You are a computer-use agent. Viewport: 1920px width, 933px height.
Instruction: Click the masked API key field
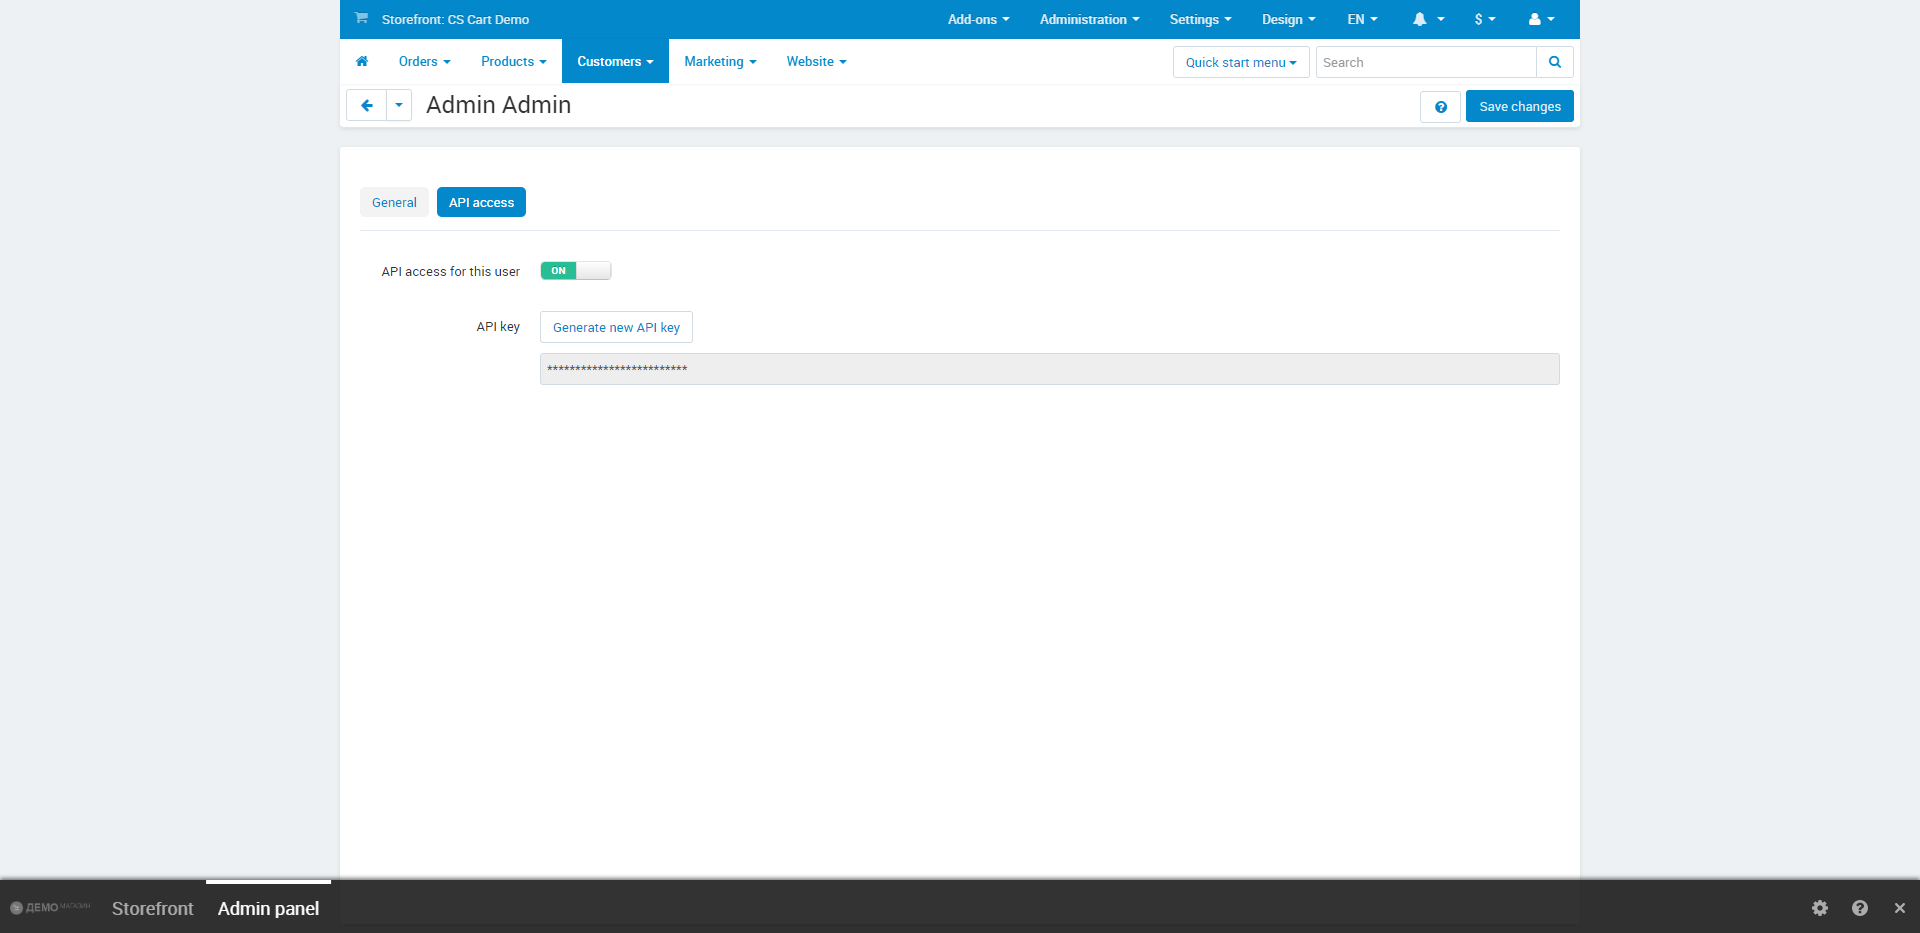click(x=1049, y=369)
